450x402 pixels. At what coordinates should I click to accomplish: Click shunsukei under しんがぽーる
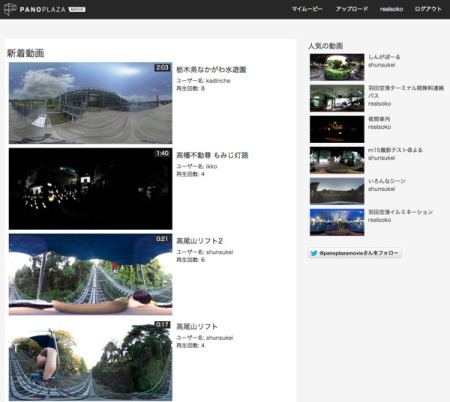pyautogui.click(x=381, y=65)
